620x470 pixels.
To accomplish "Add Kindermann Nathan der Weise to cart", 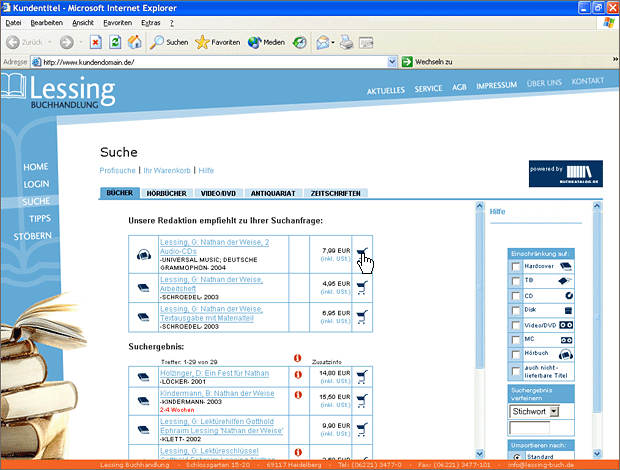I will click(x=362, y=400).
